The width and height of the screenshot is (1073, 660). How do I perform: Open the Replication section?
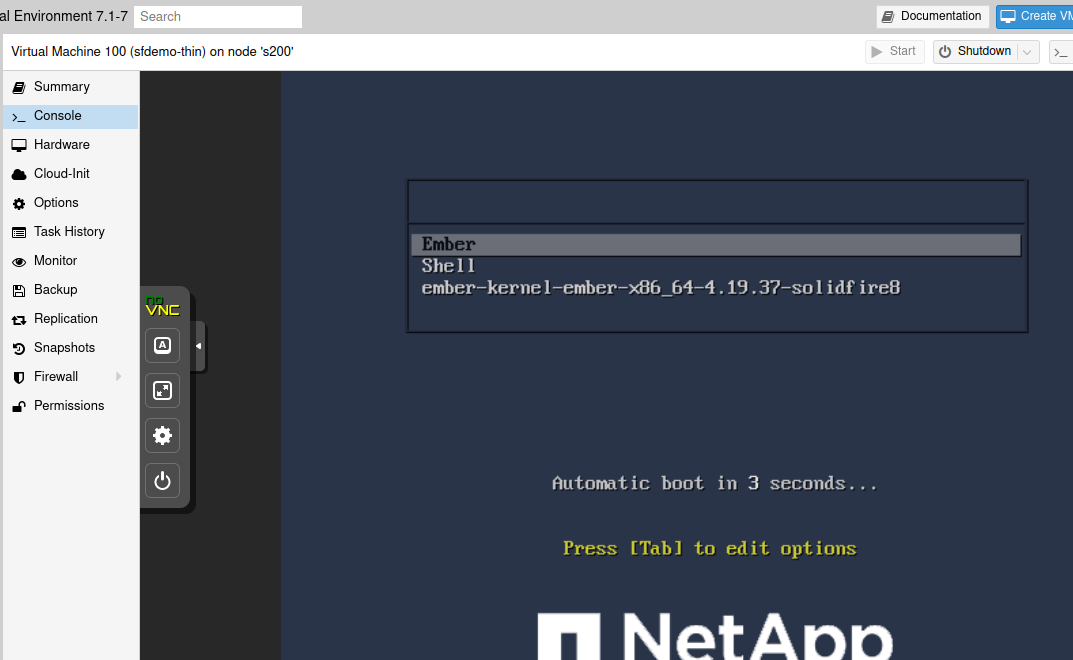point(70,319)
